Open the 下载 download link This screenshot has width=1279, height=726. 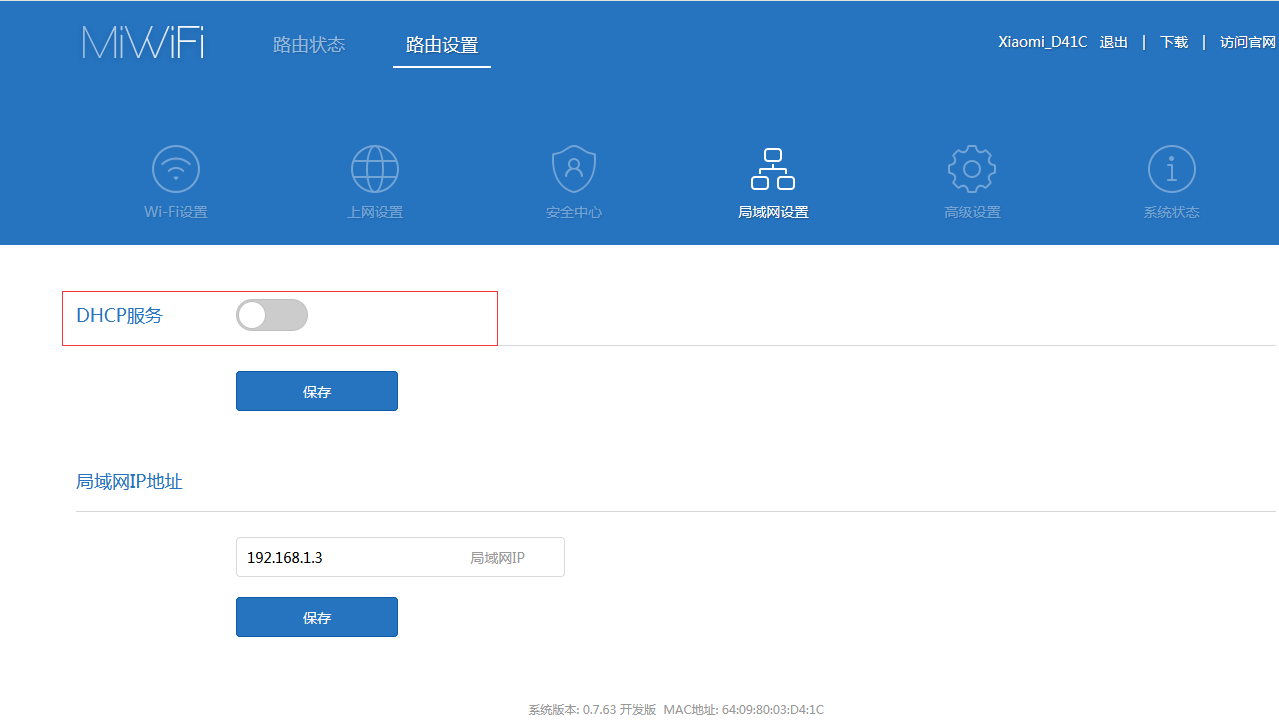point(1174,42)
